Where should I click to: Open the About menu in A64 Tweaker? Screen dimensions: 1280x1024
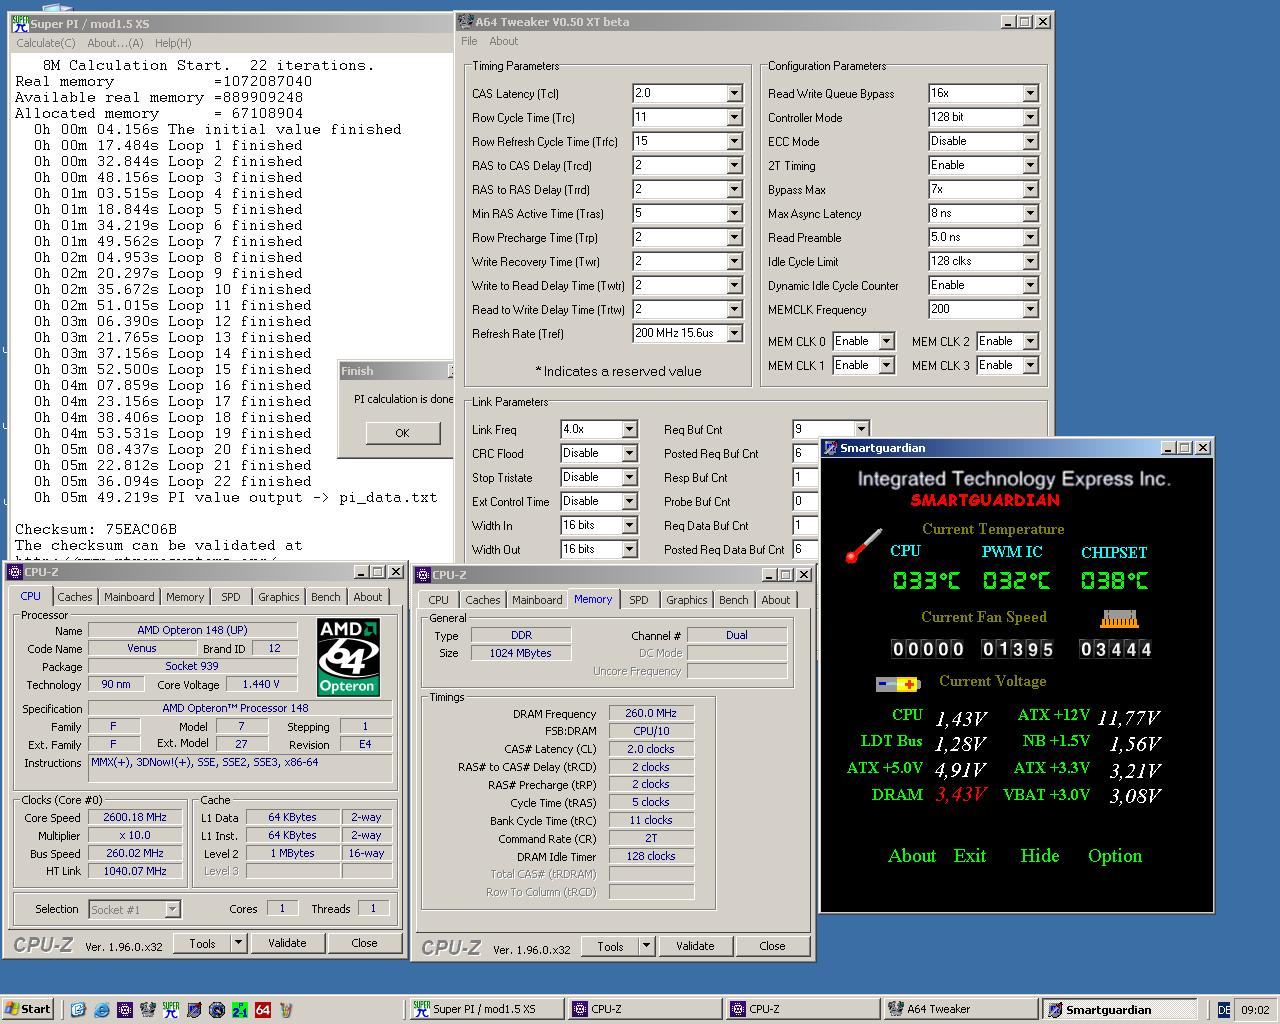503,41
